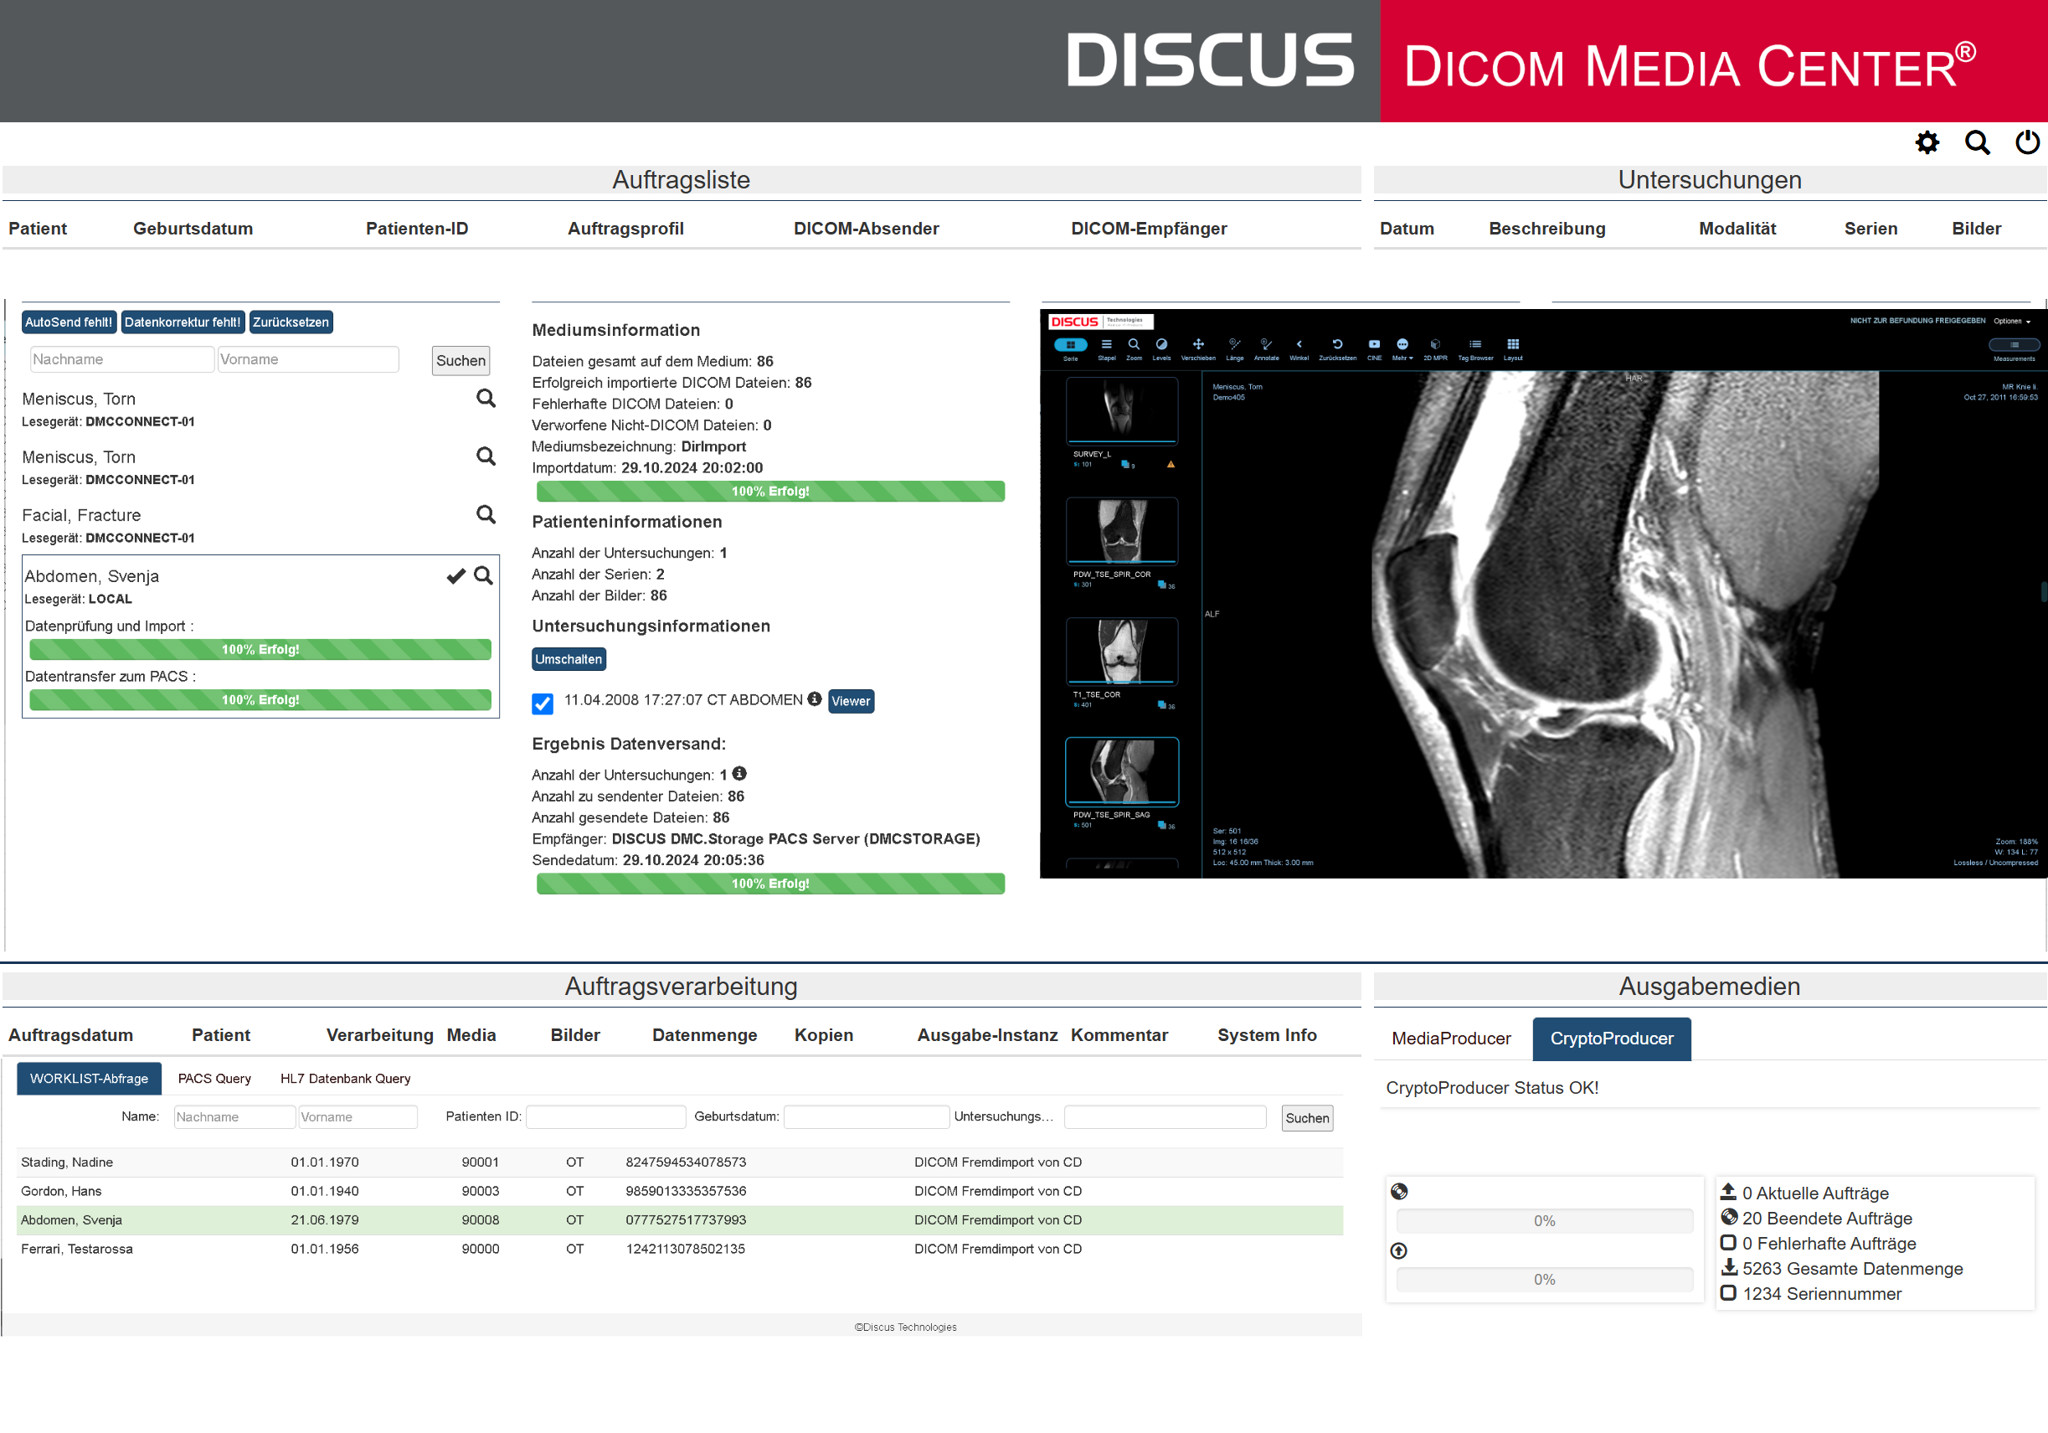Uncheck the CT ABDOMEN study checkbox

(x=542, y=703)
